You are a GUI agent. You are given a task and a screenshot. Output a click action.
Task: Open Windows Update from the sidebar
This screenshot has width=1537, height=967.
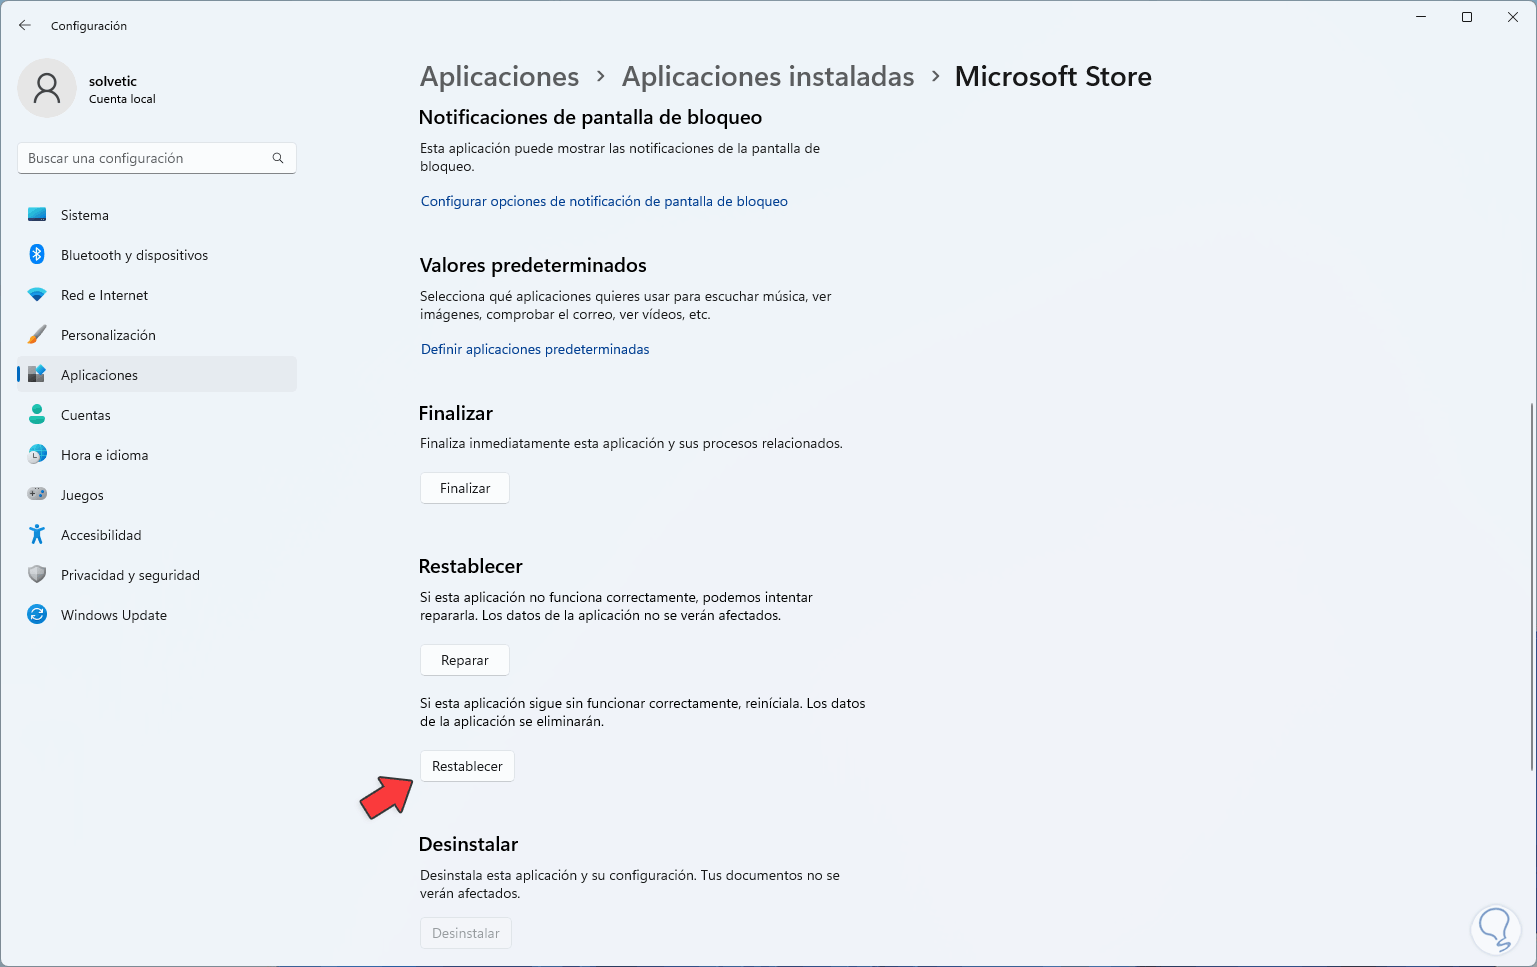(113, 614)
